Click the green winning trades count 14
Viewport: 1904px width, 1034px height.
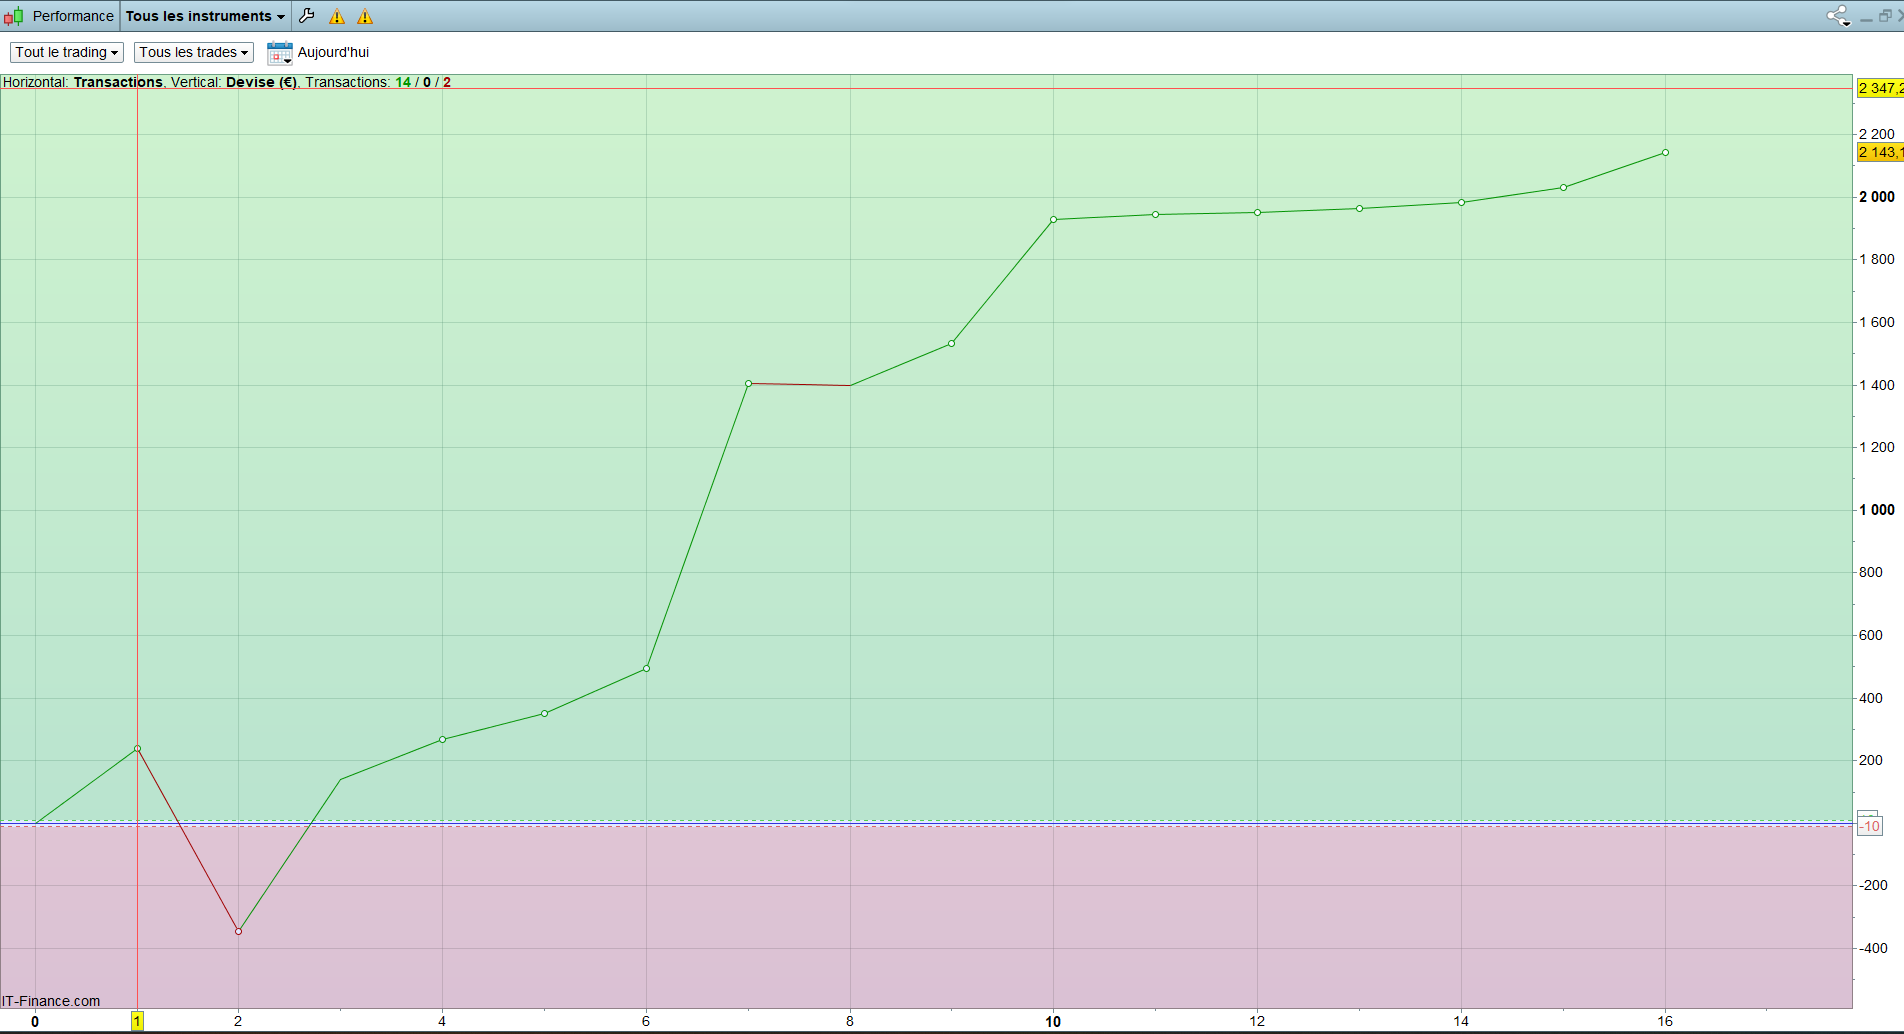tap(403, 82)
